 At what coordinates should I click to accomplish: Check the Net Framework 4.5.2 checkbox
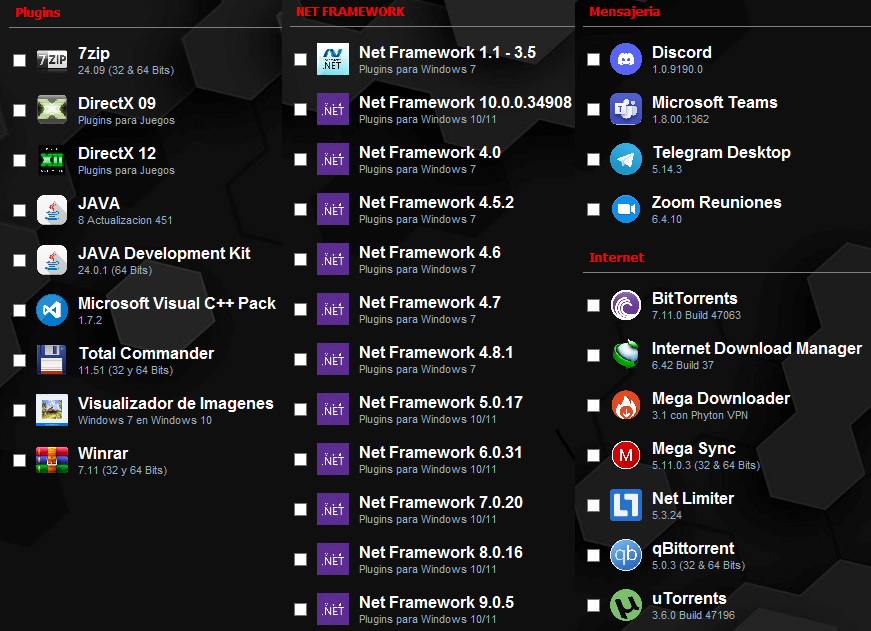[301, 209]
